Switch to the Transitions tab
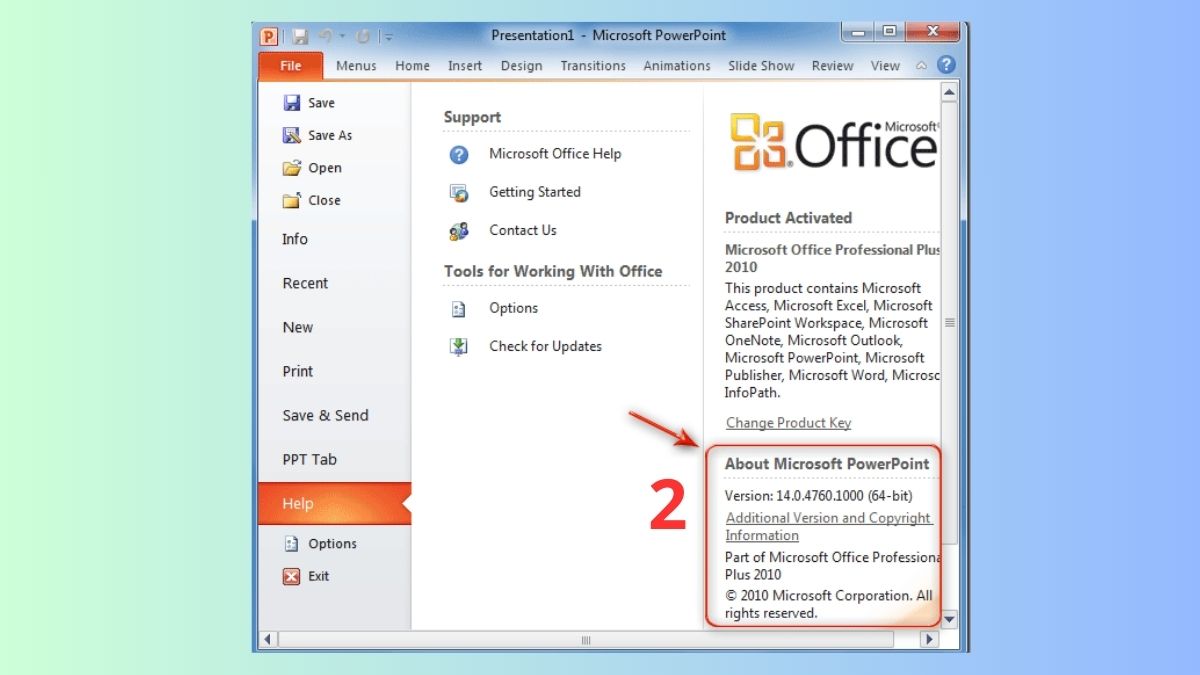The height and width of the screenshot is (675, 1200). pyautogui.click(x=593, y=66)
